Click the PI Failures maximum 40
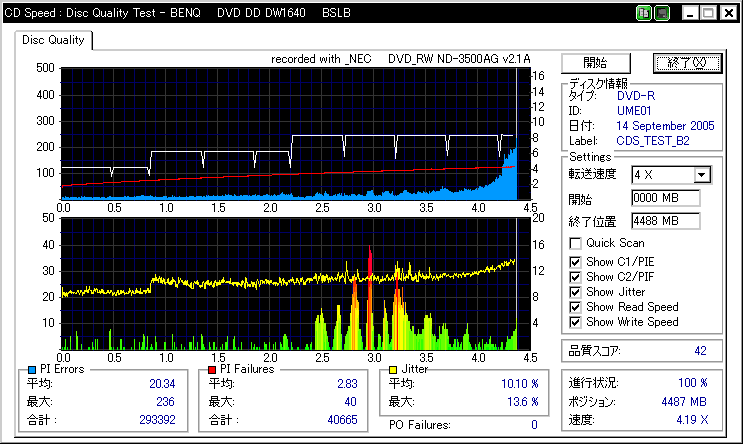This screenshot has height=444, width=743. coord(351,402)
